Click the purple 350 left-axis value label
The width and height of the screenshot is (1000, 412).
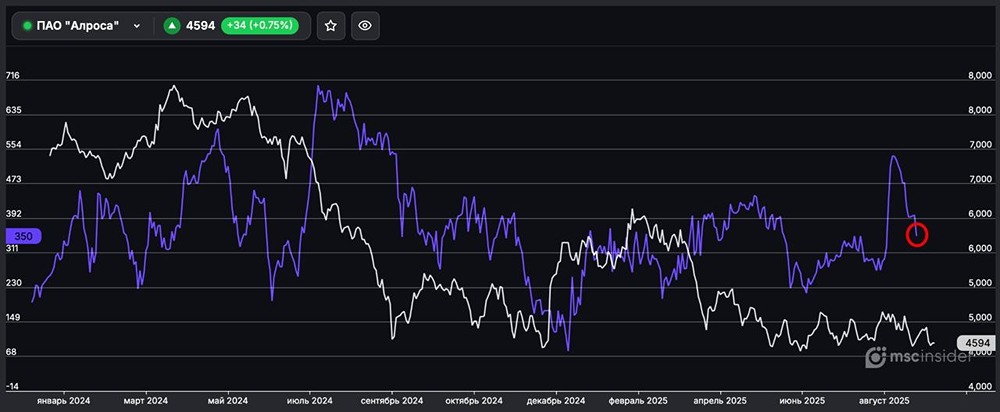(24, 235)
